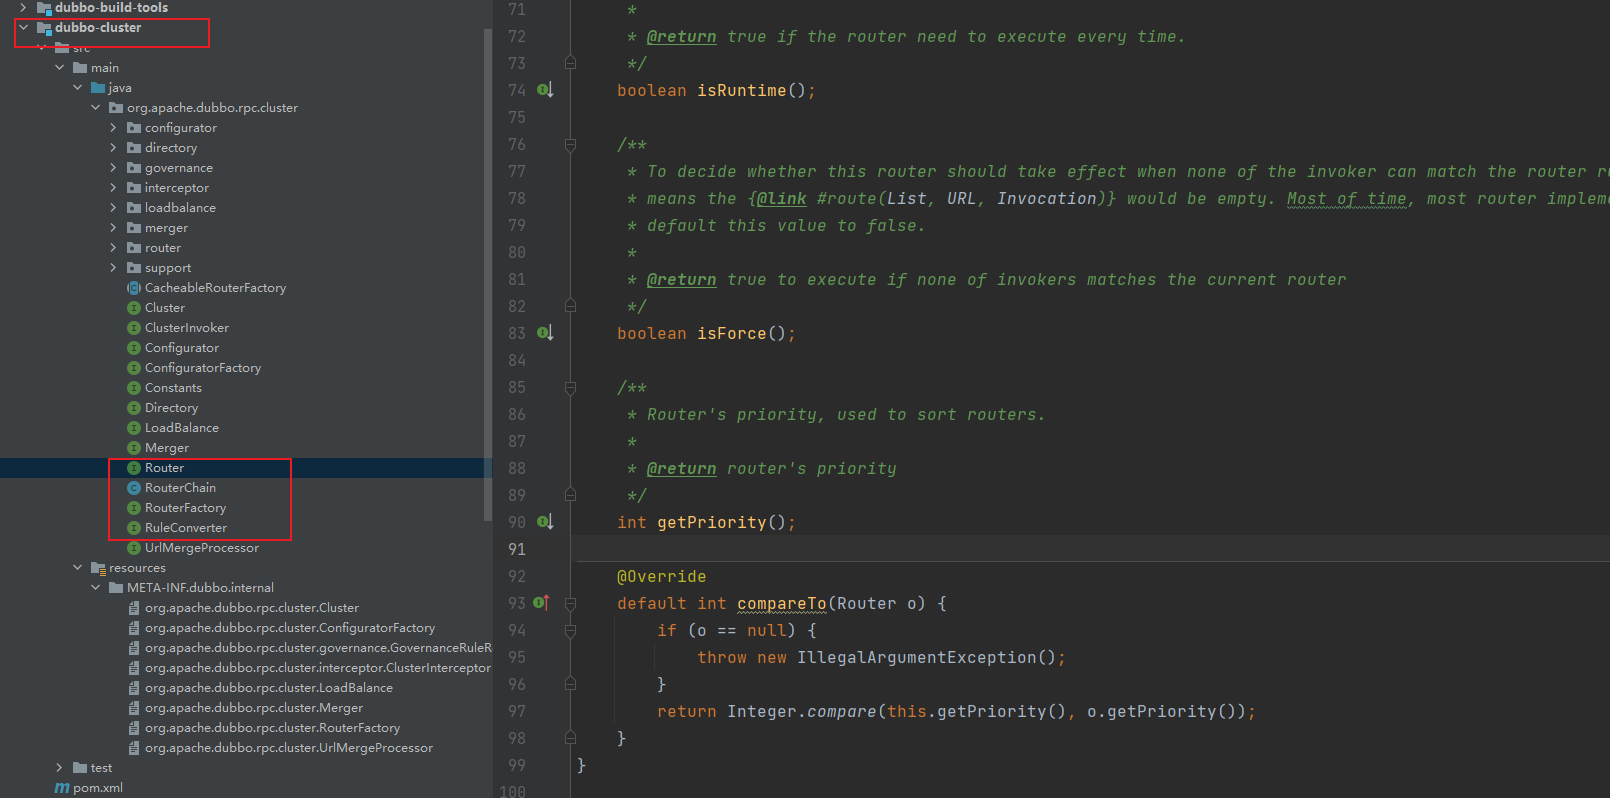Collapse the resources folder
The height and width of the screenshot is (798, 1610).
(x=78, y=568)
